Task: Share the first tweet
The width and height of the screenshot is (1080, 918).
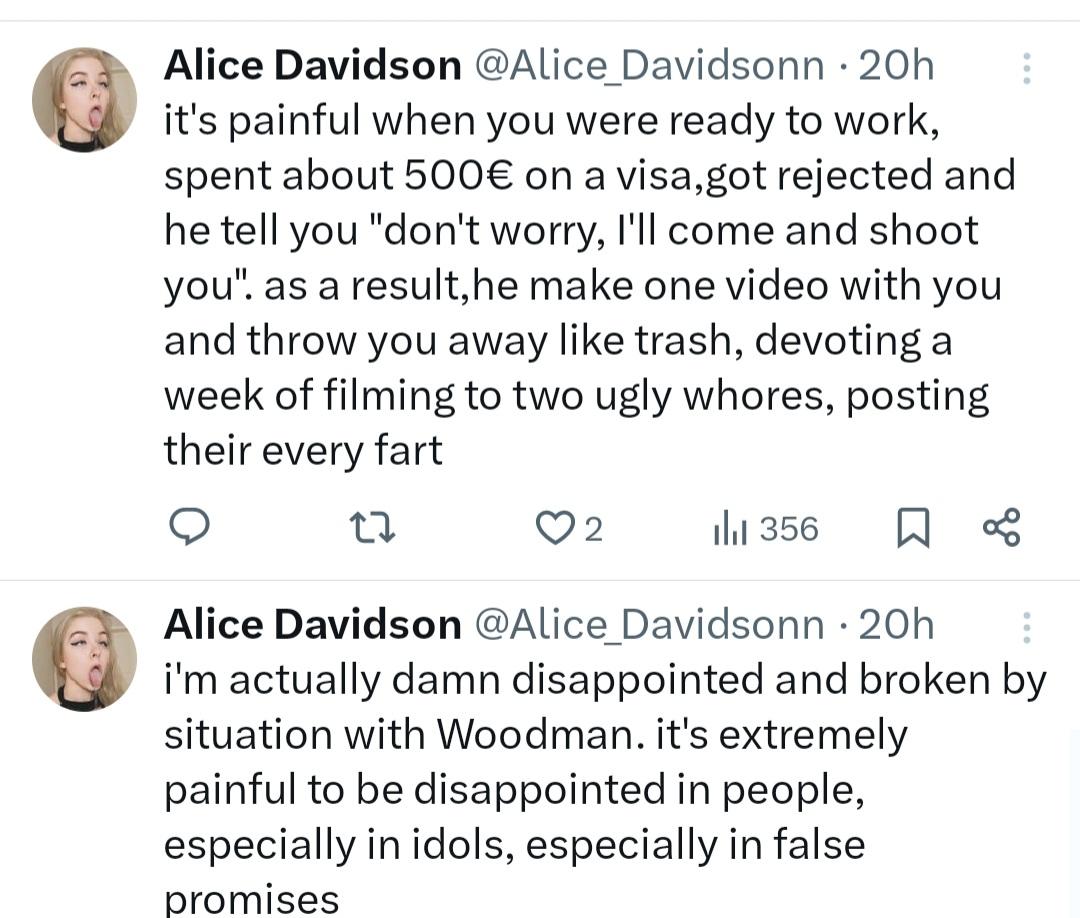Action: pos(1000,527)
